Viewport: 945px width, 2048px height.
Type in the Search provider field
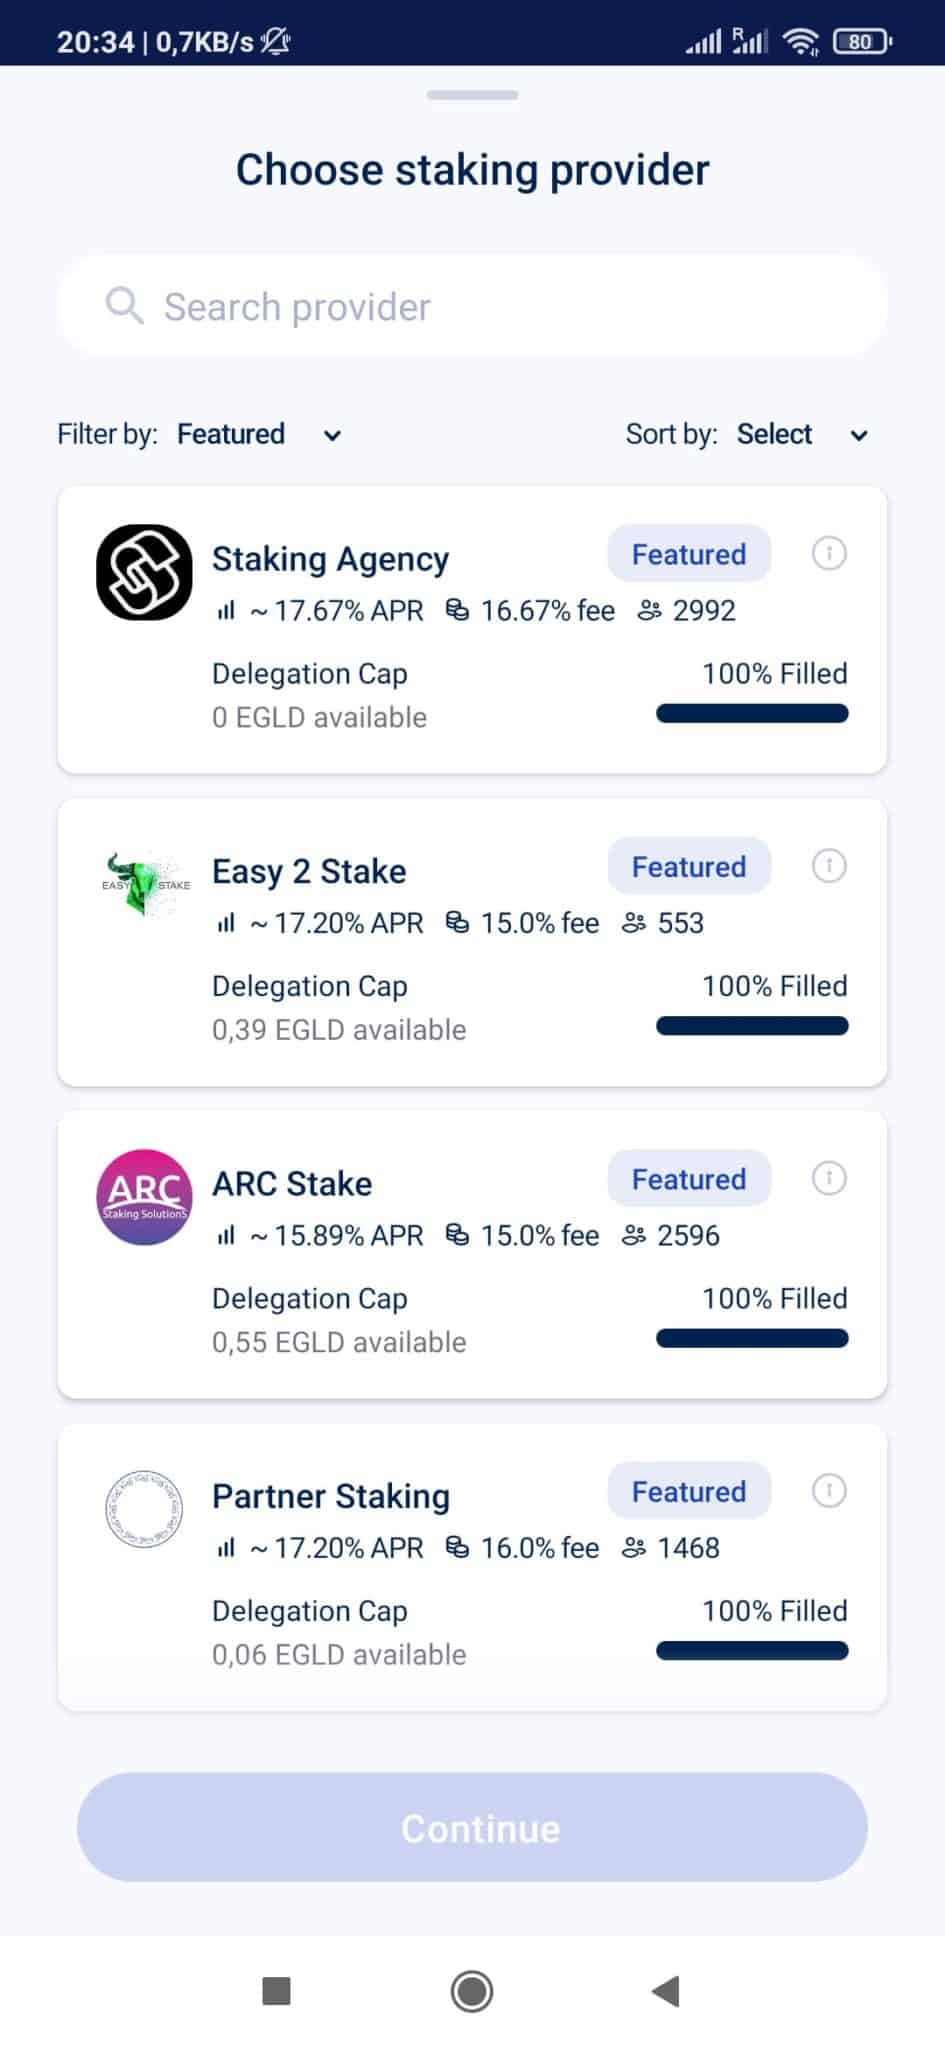[x=500, y=307]
